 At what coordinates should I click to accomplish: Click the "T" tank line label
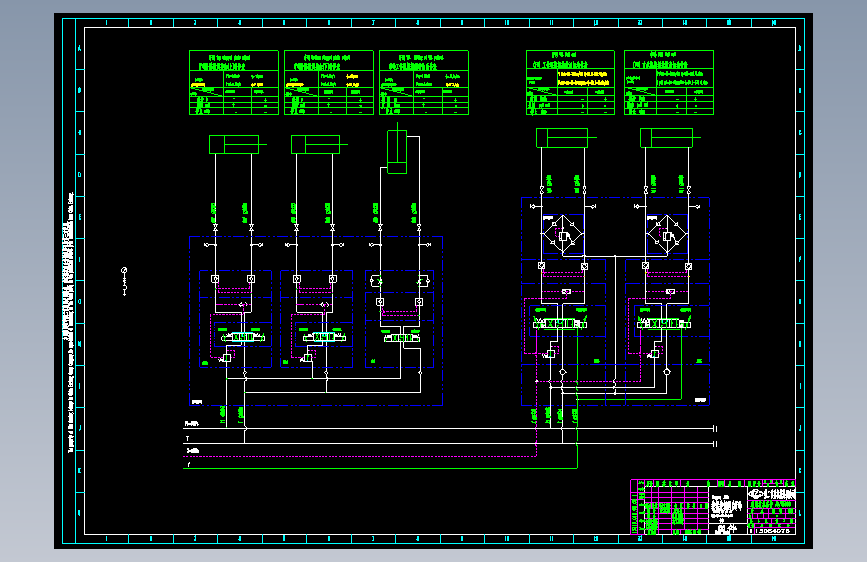pyautogui.click(x=187, y=439)
